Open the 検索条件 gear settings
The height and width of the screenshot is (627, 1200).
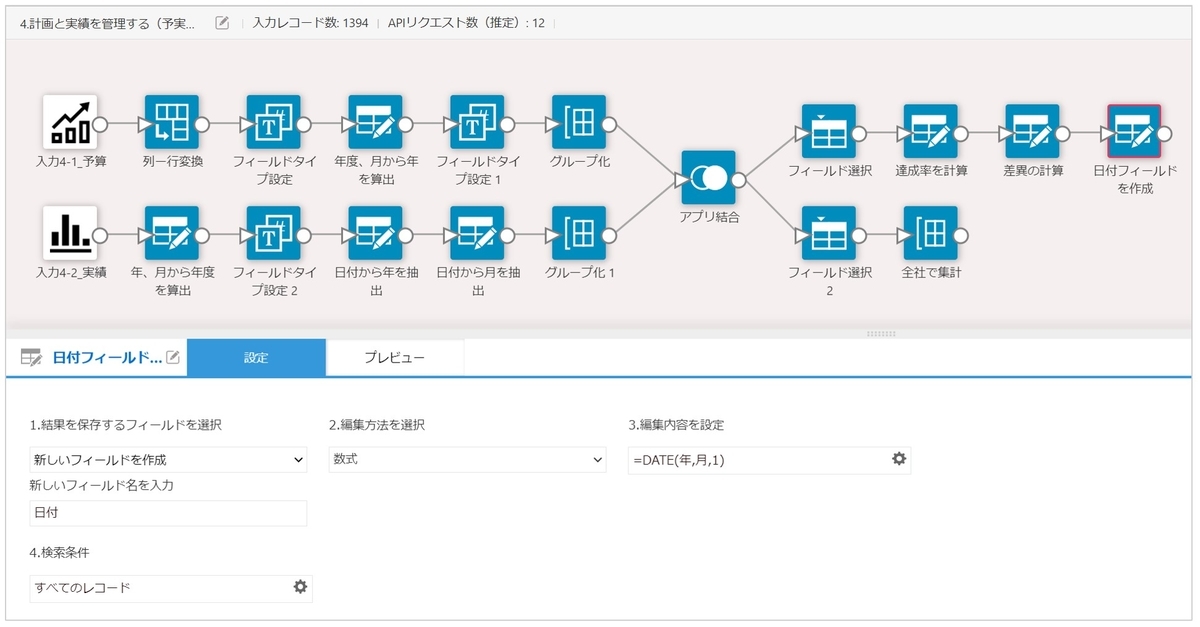[x=299, y=587]
